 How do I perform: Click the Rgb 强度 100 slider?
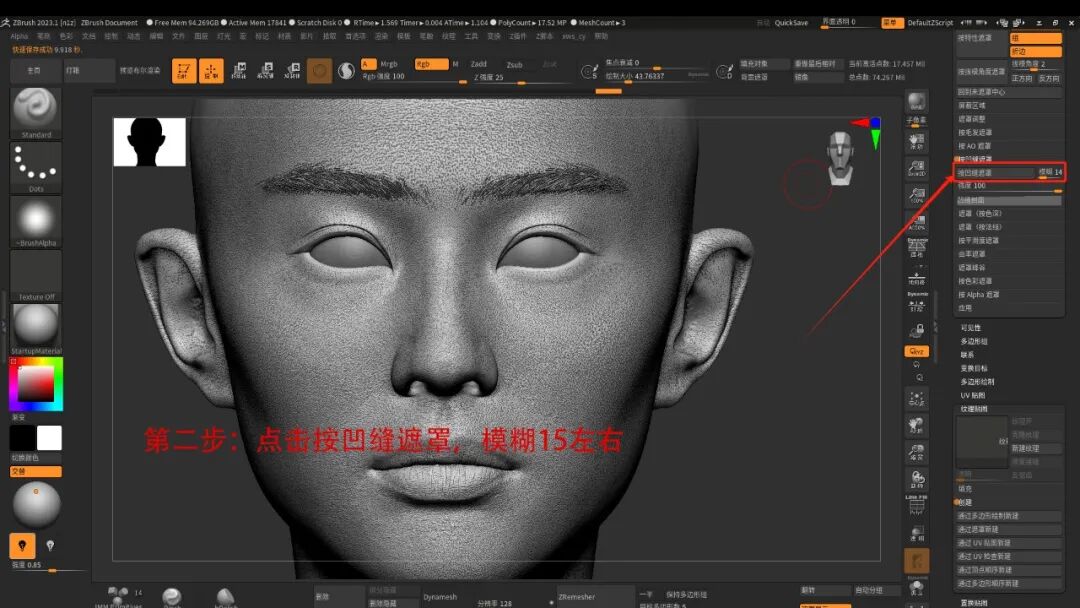413,77
